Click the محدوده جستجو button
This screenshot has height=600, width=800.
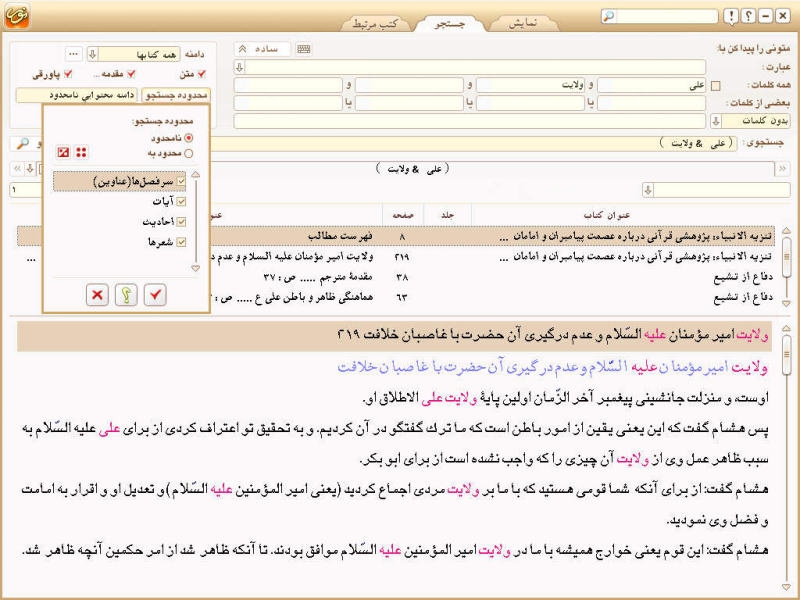pyautogui.click(x=176, y=95)
